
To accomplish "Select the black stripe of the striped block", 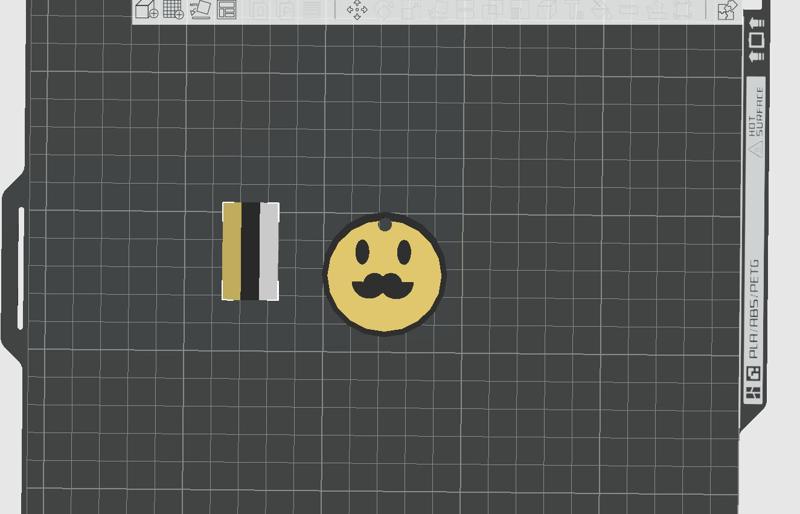I will [250, 251].
